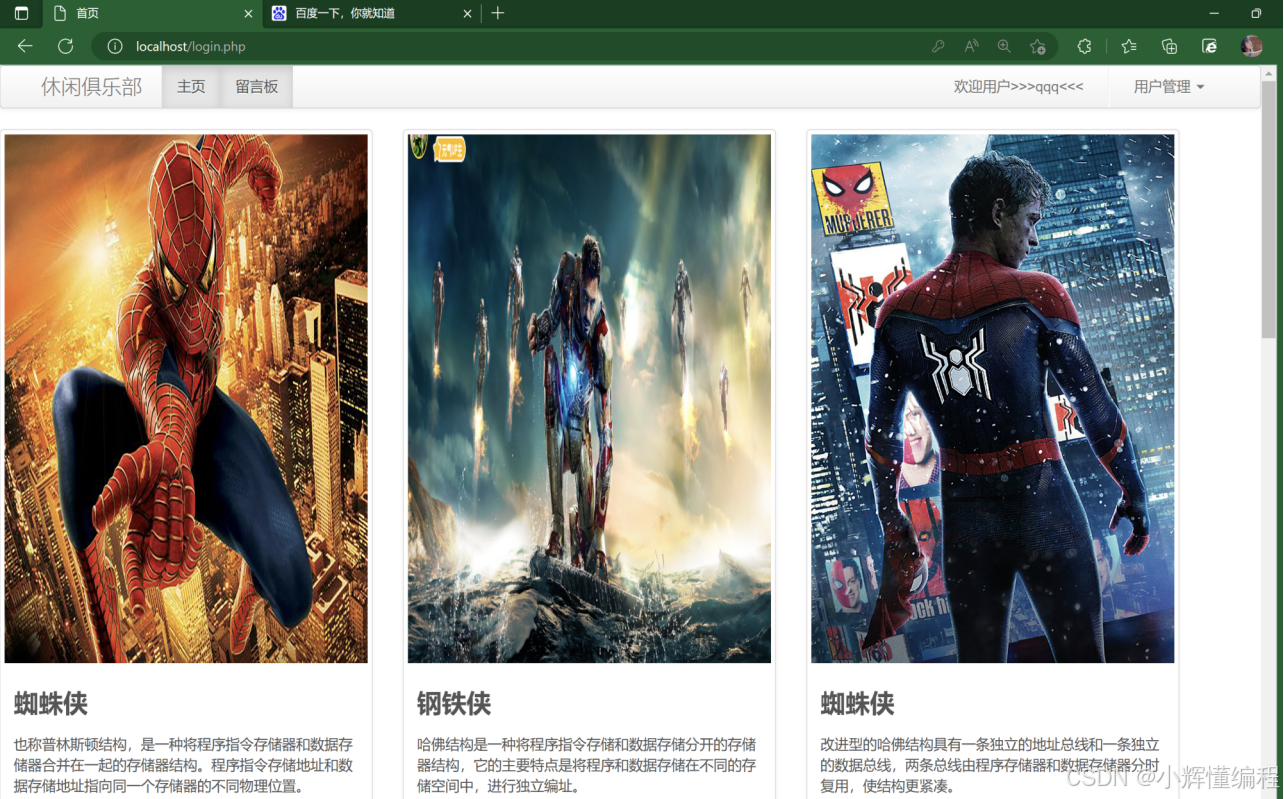The width and height of the screenshot is (1284, 799).
Task: Expand the 用户管理 dropdown menu
Action: (1168, 87)
